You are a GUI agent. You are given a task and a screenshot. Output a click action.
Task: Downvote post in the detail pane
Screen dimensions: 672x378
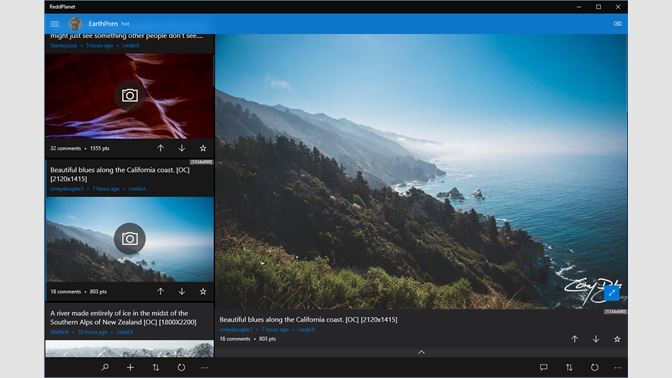(596, 339)
